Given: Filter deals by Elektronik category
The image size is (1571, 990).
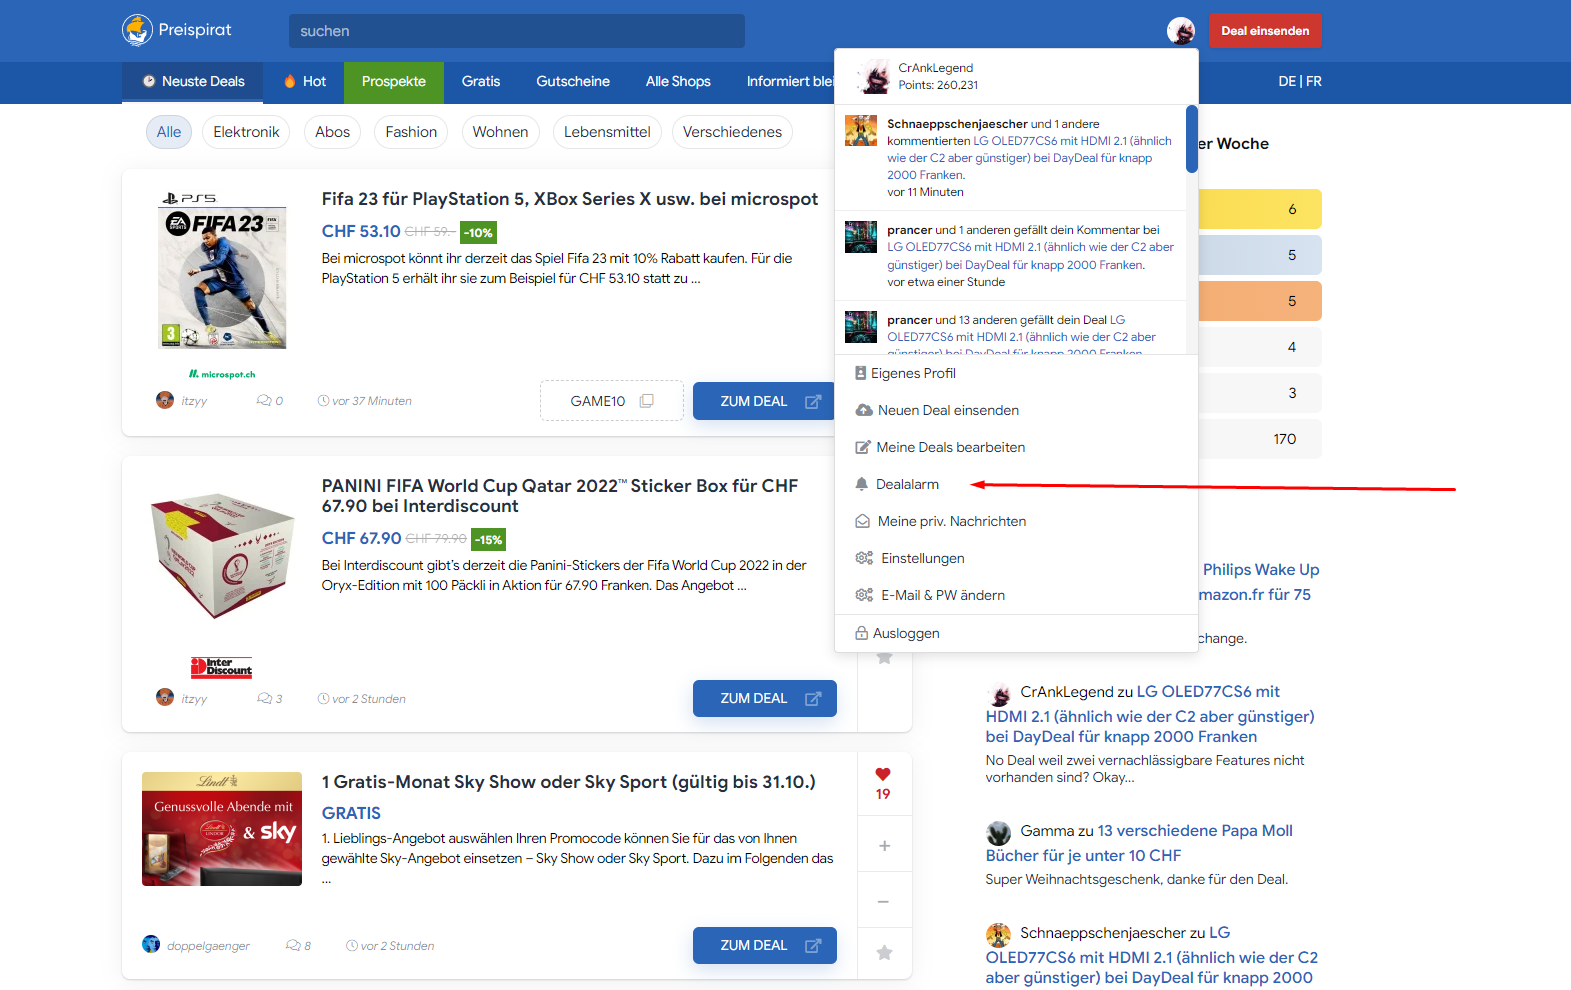Looking at the screenshot, I should point(246,132).
